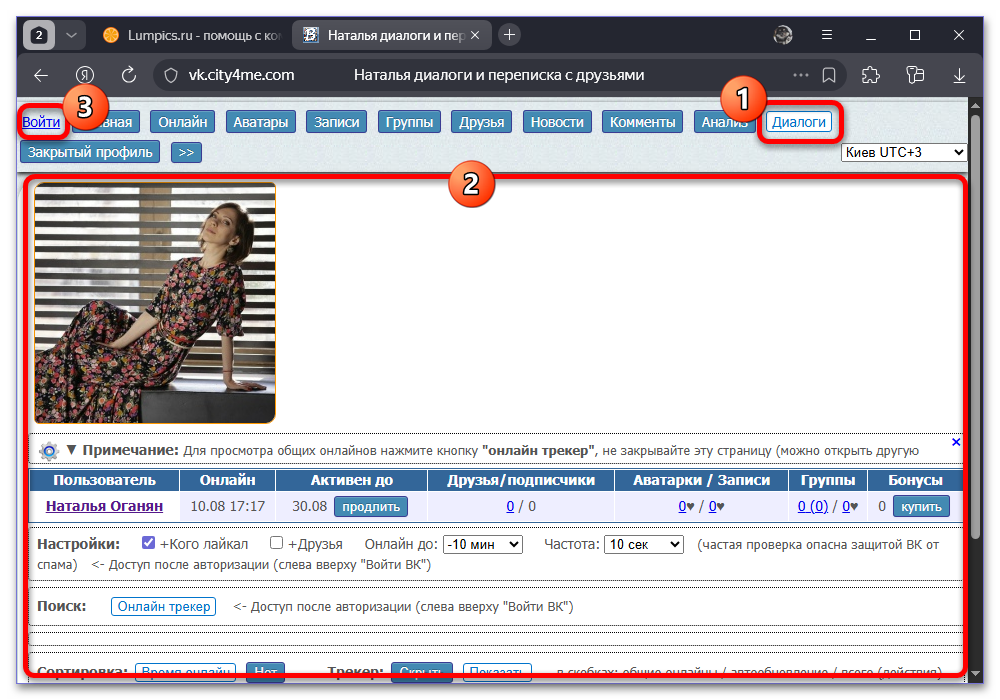Screen dimensions: 1000x700
Task: Click the gear icon next to Примечание
Action: tap(49, 451)
